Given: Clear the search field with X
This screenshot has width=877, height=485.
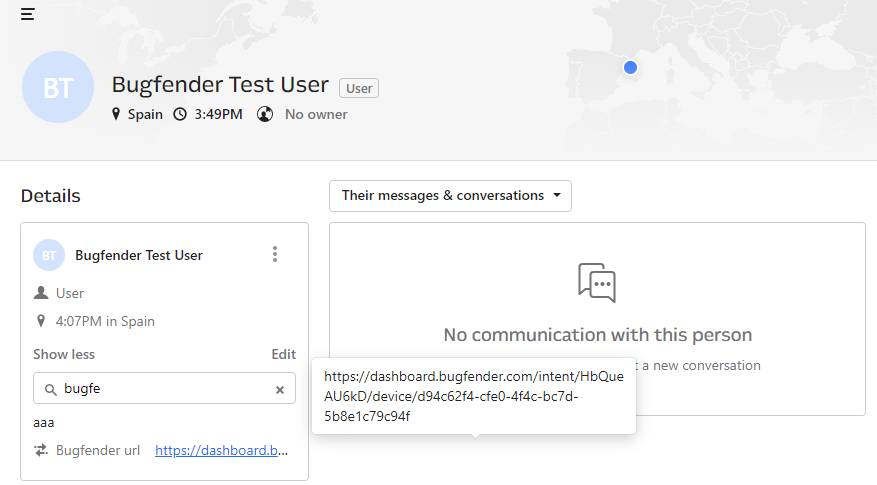Looking at the screenshot, I should tap(280, 390).
